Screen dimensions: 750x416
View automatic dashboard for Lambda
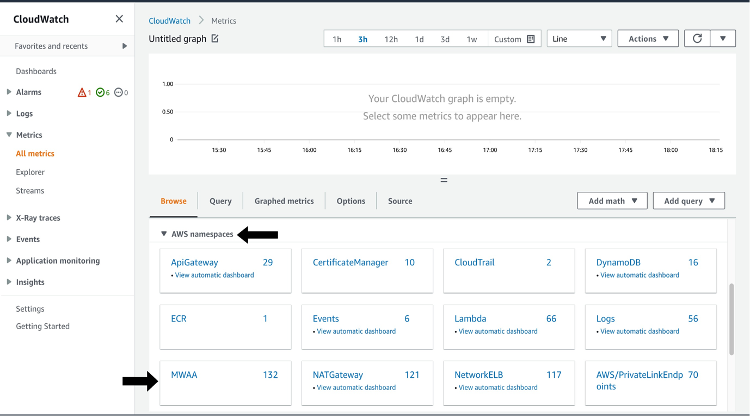click(497, 331)
